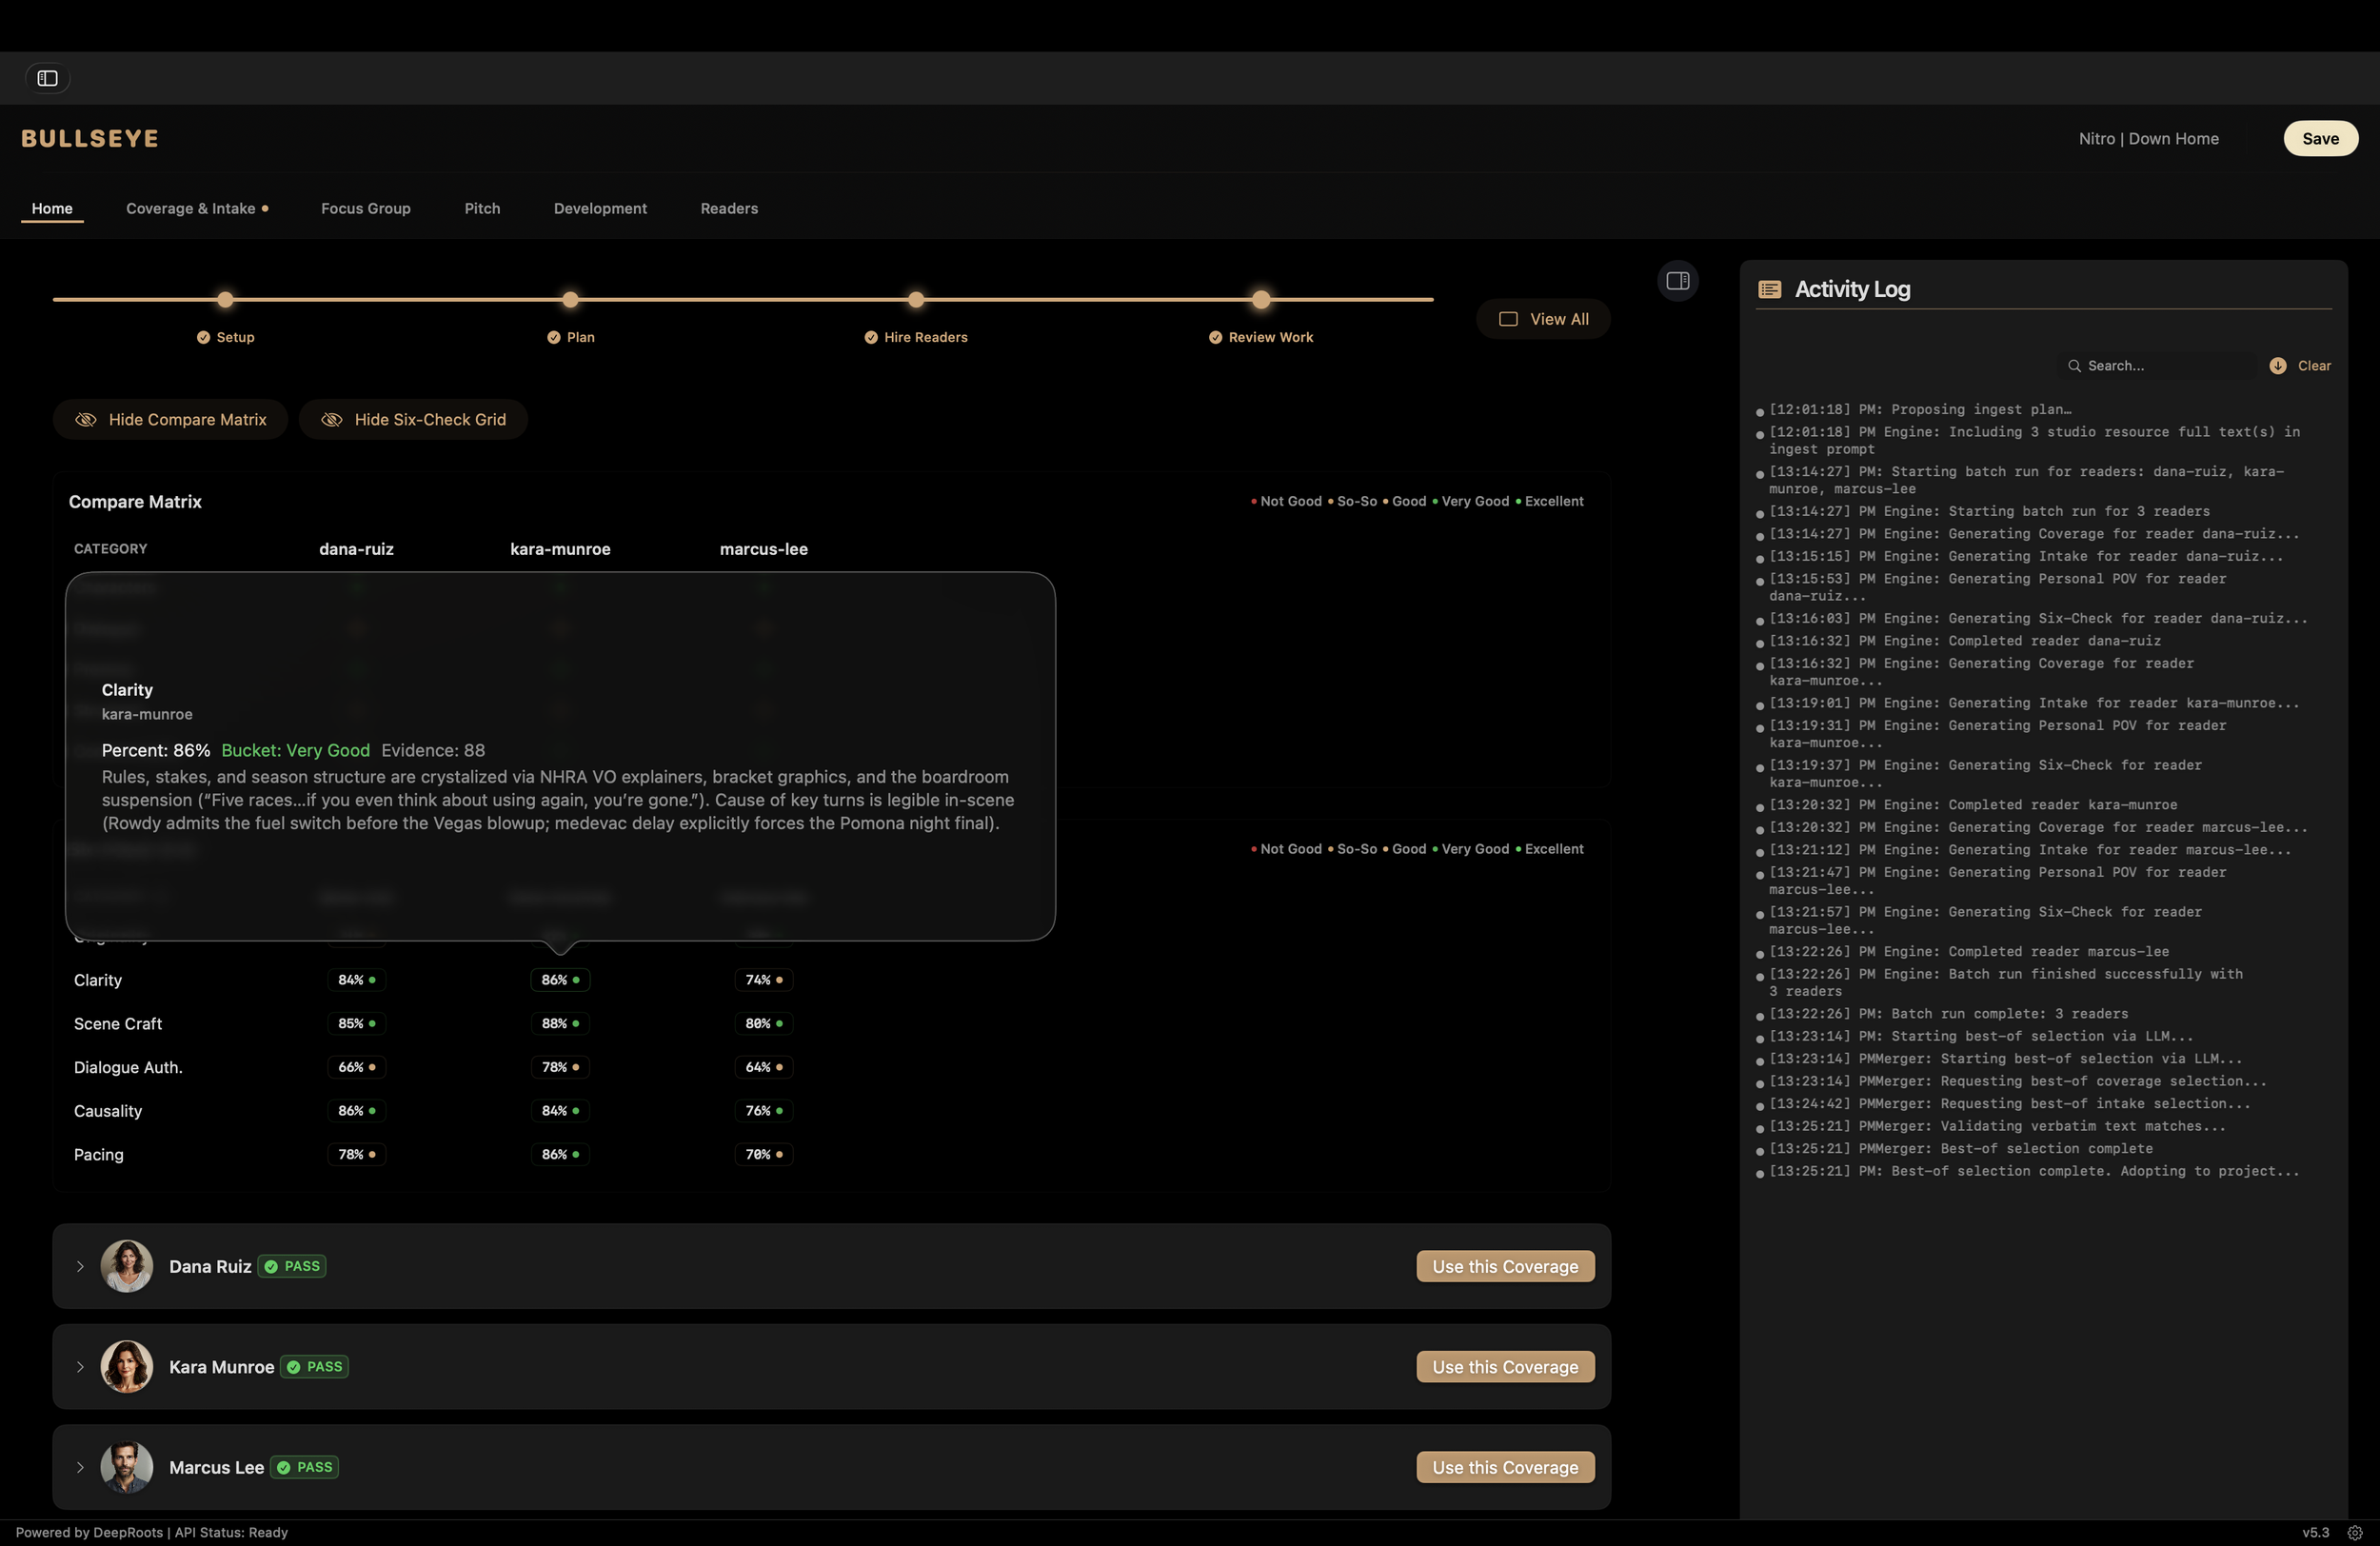Open the Readers tab

tap(729, 208)
